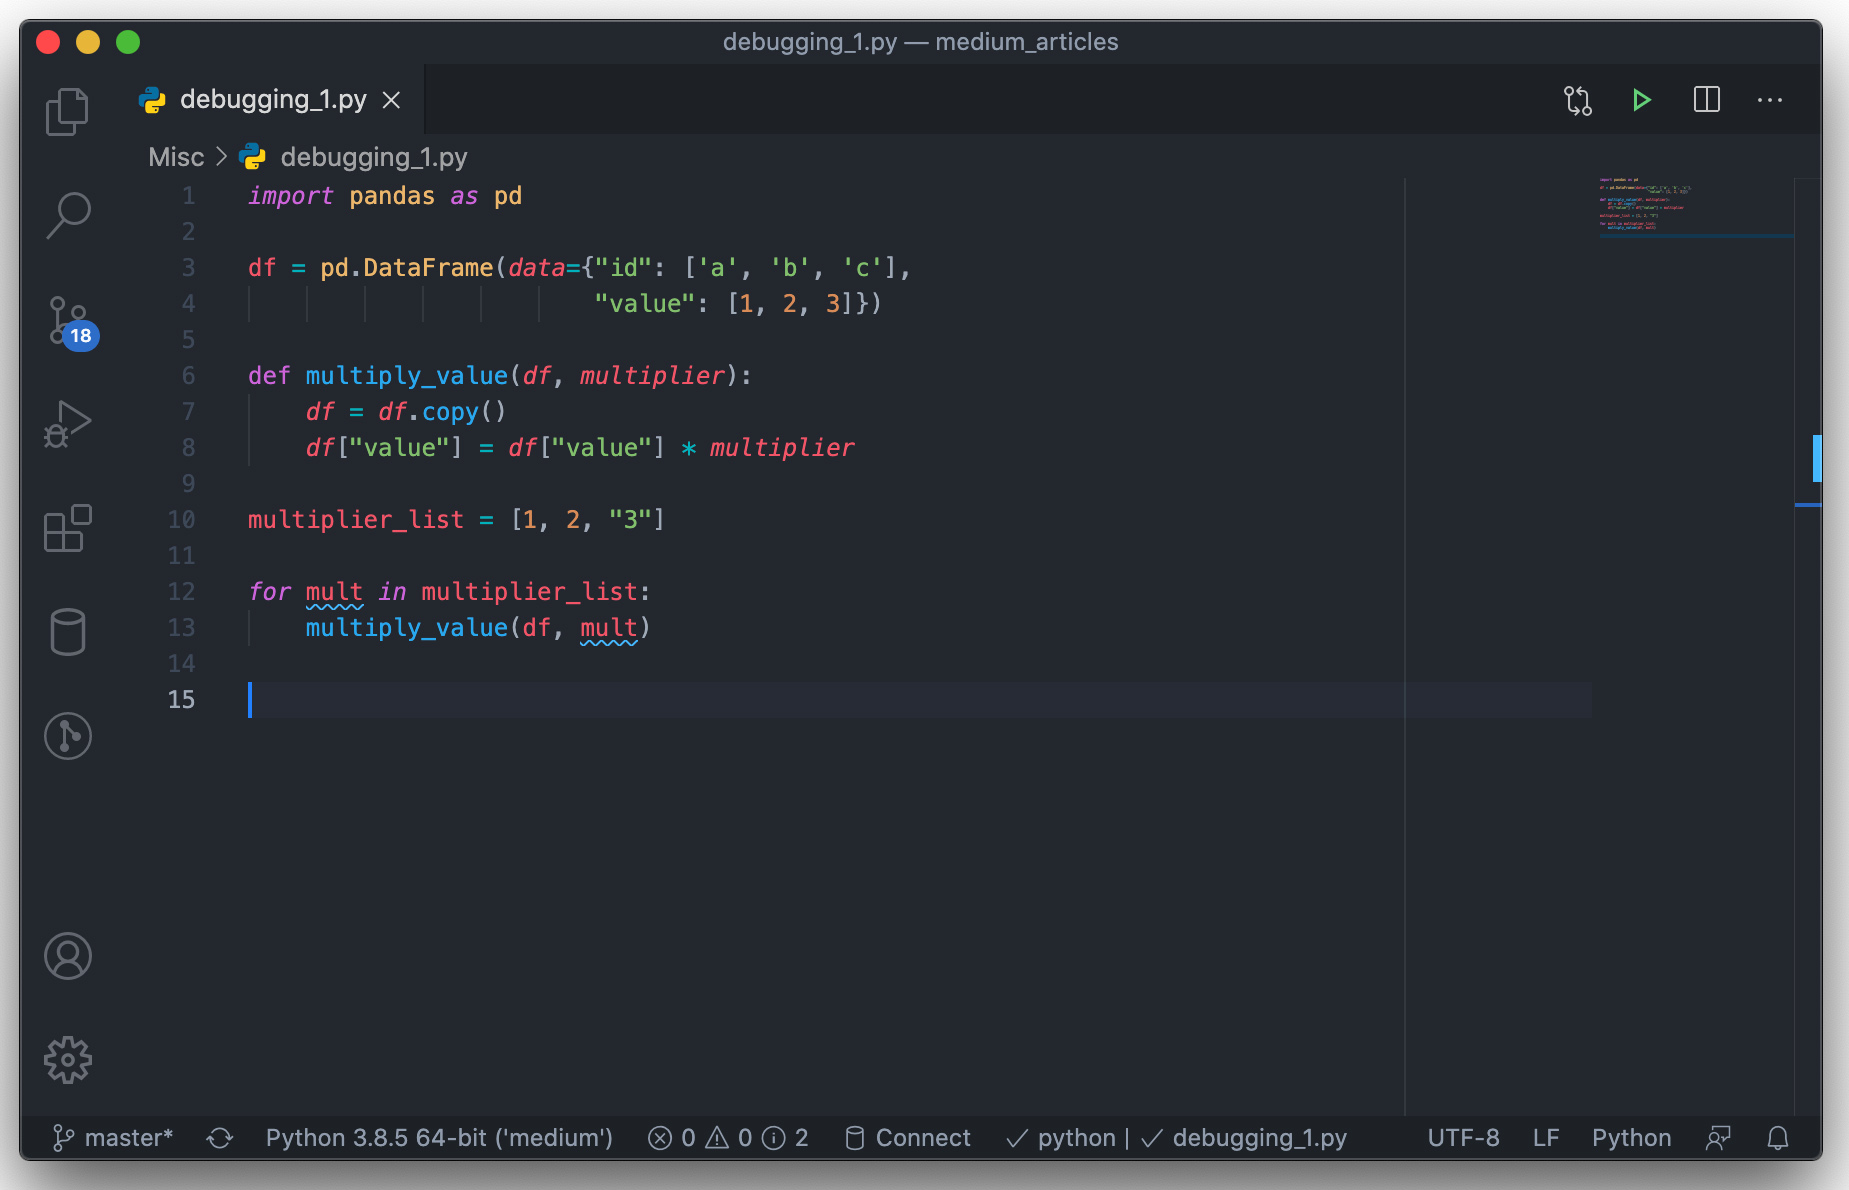
Task: Select the Python 3.8.5 64-bit interpreter
Action: 439,1138
